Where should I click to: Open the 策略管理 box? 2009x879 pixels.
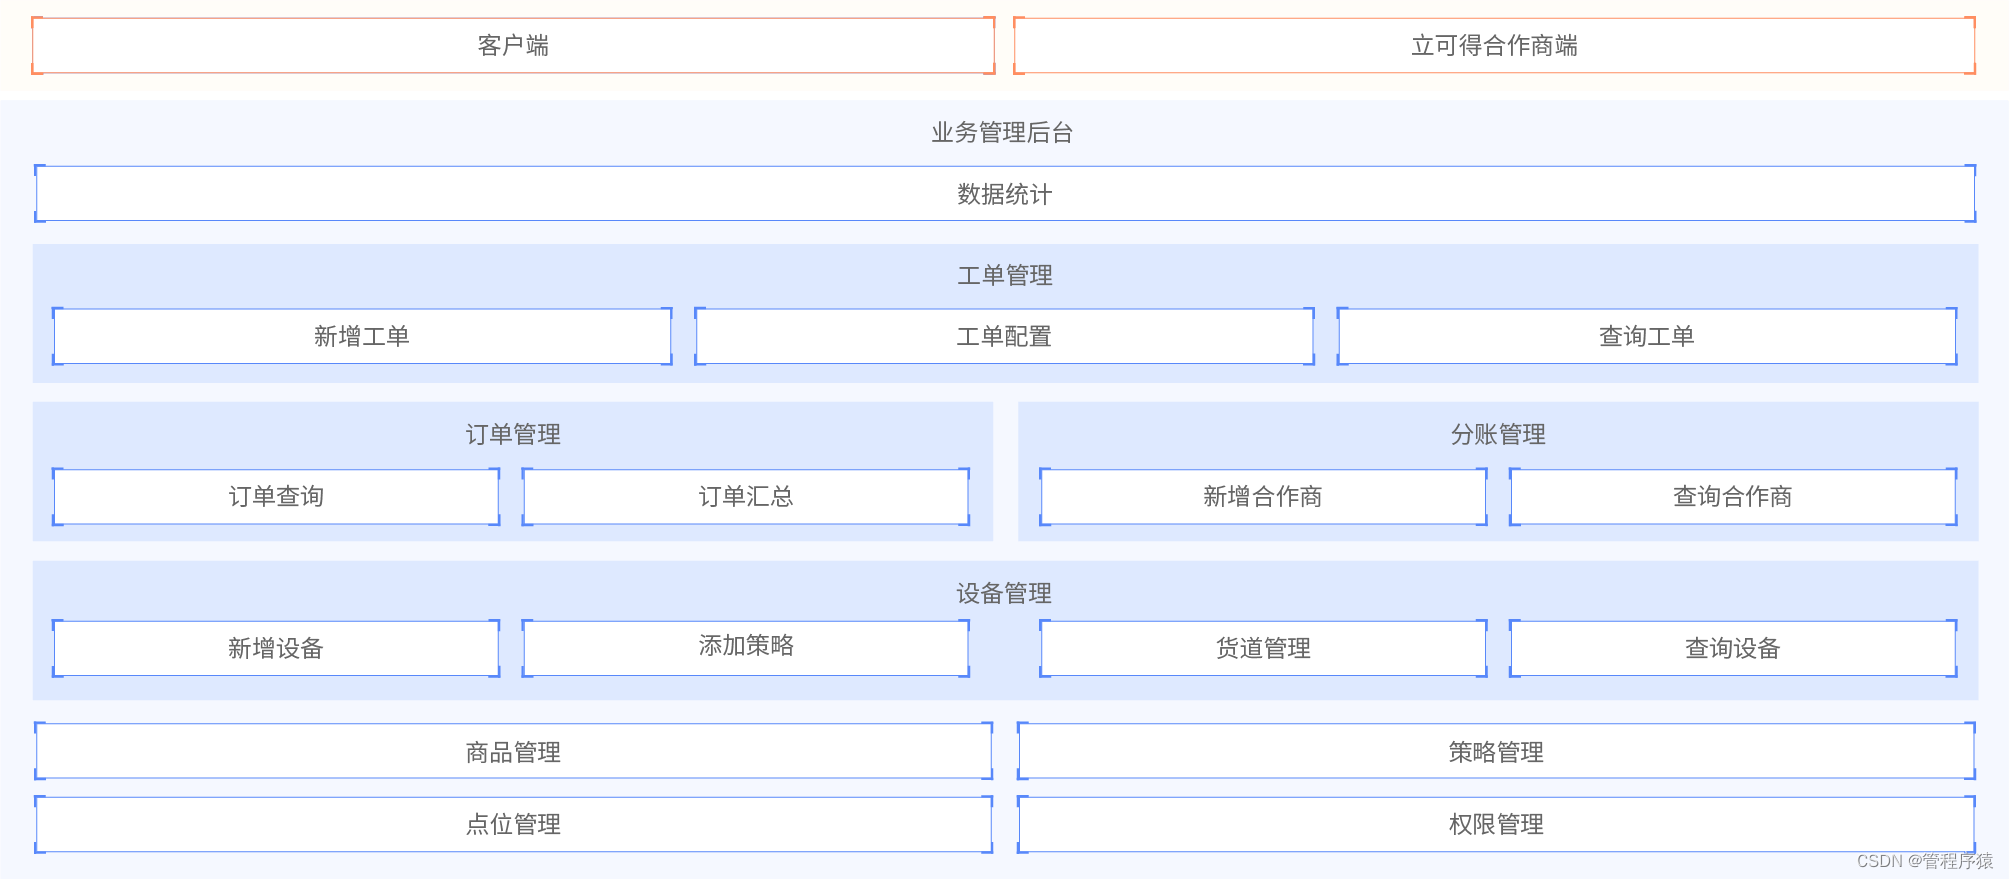[x=1496, y=751]
